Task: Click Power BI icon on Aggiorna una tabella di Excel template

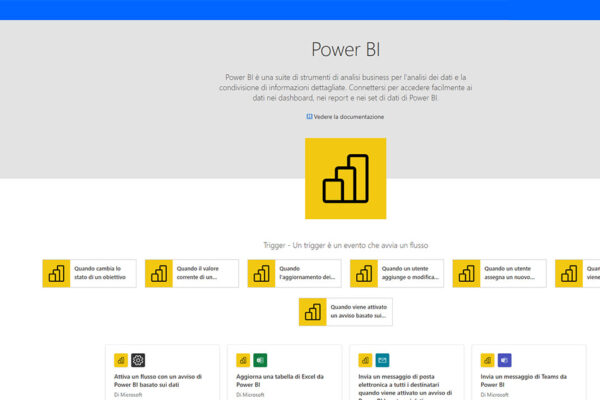Action: point(243,360)
